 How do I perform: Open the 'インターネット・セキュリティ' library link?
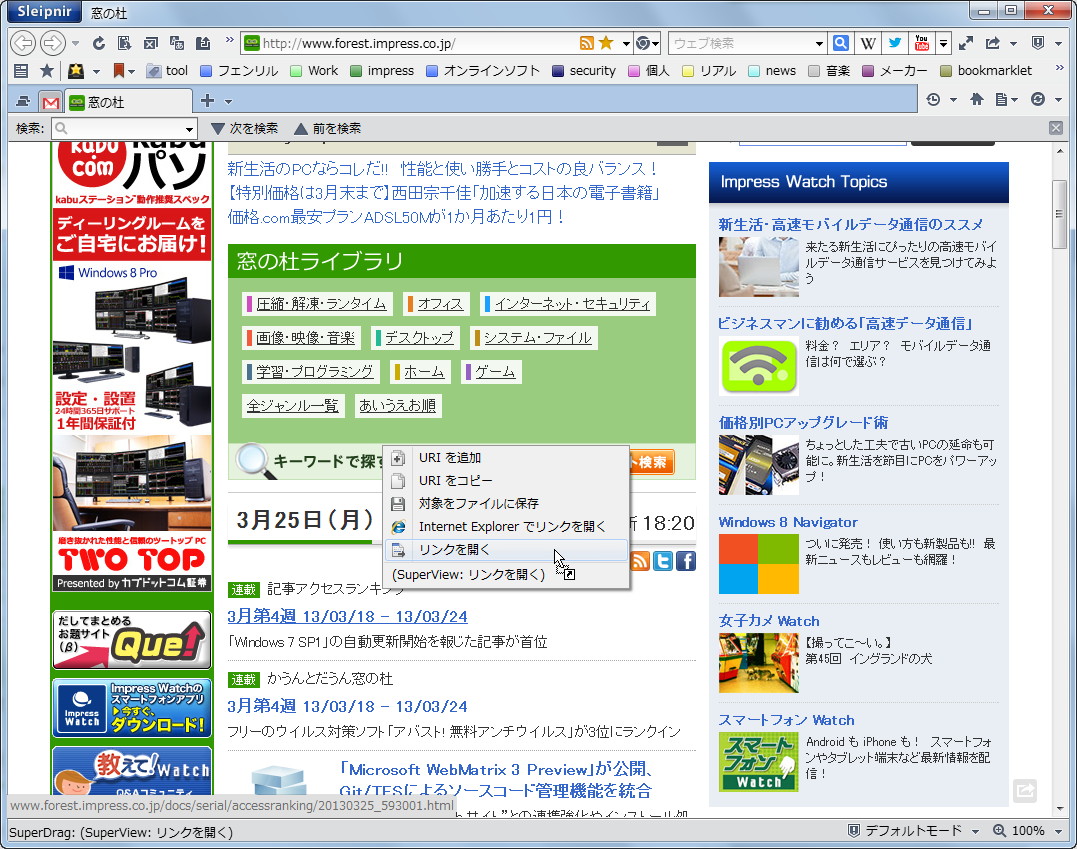click(572, 304)
